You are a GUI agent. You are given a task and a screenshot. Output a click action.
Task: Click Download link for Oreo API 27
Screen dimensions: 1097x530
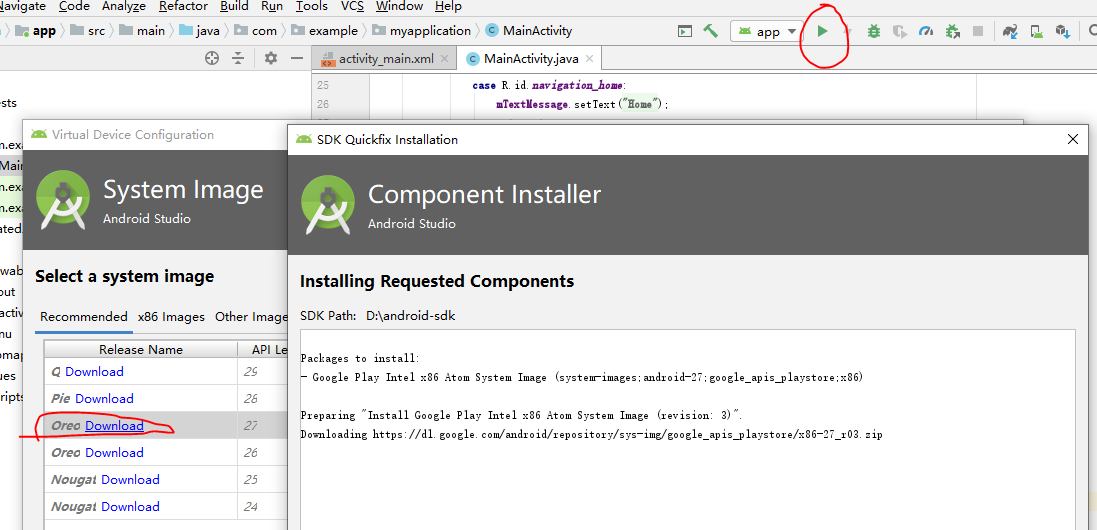click(115, 426)
